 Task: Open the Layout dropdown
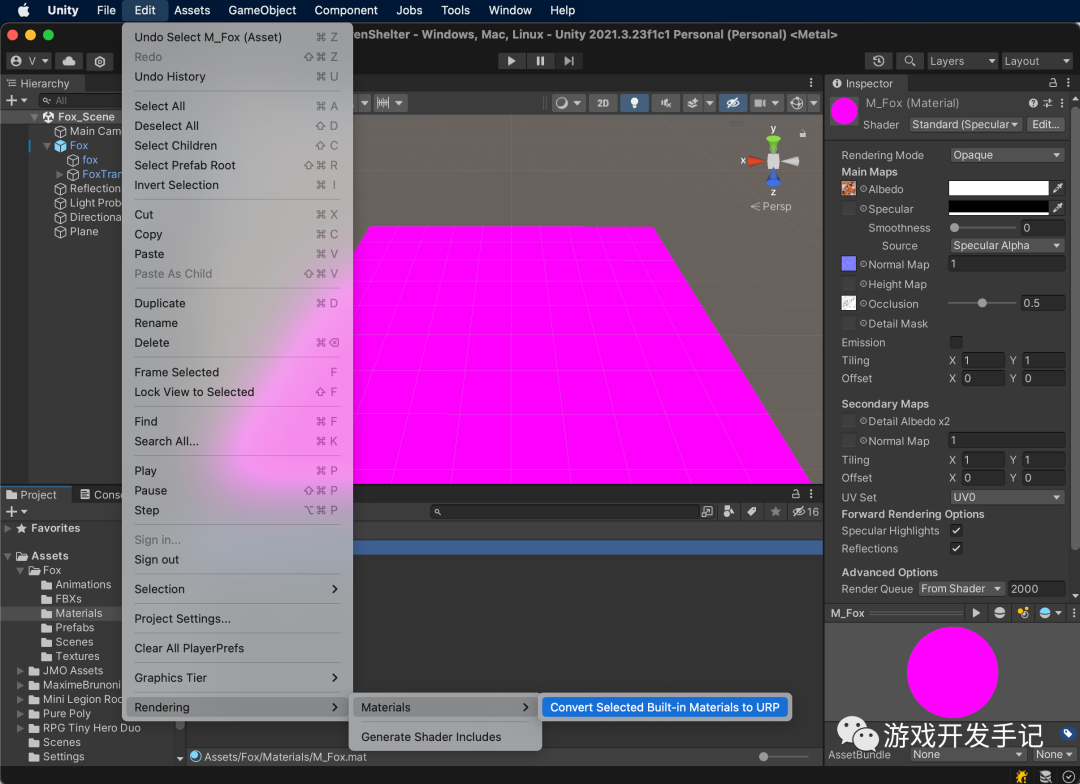click(x=1037, y=61)
